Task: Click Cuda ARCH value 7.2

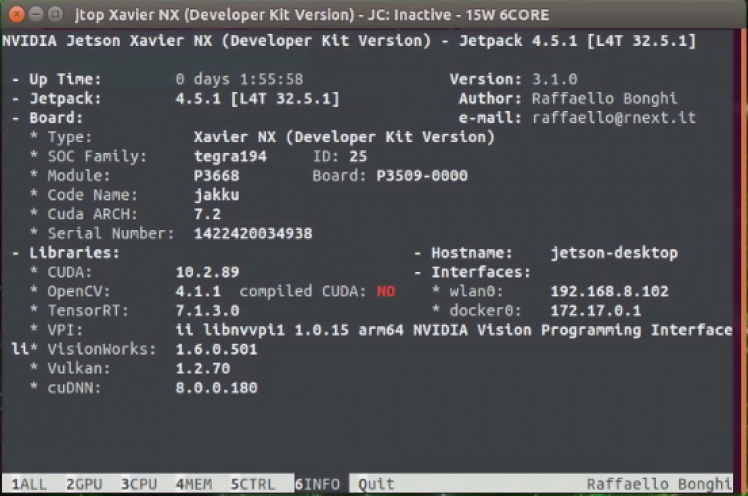Action: 208,214
